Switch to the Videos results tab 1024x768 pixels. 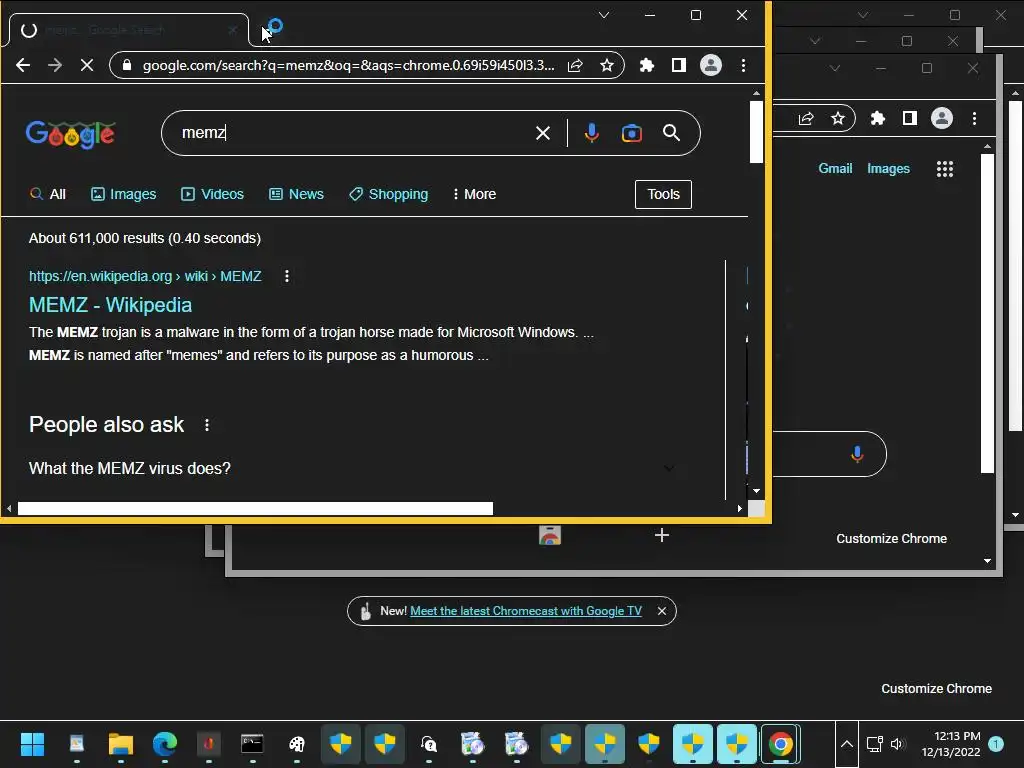click(212, 194)
